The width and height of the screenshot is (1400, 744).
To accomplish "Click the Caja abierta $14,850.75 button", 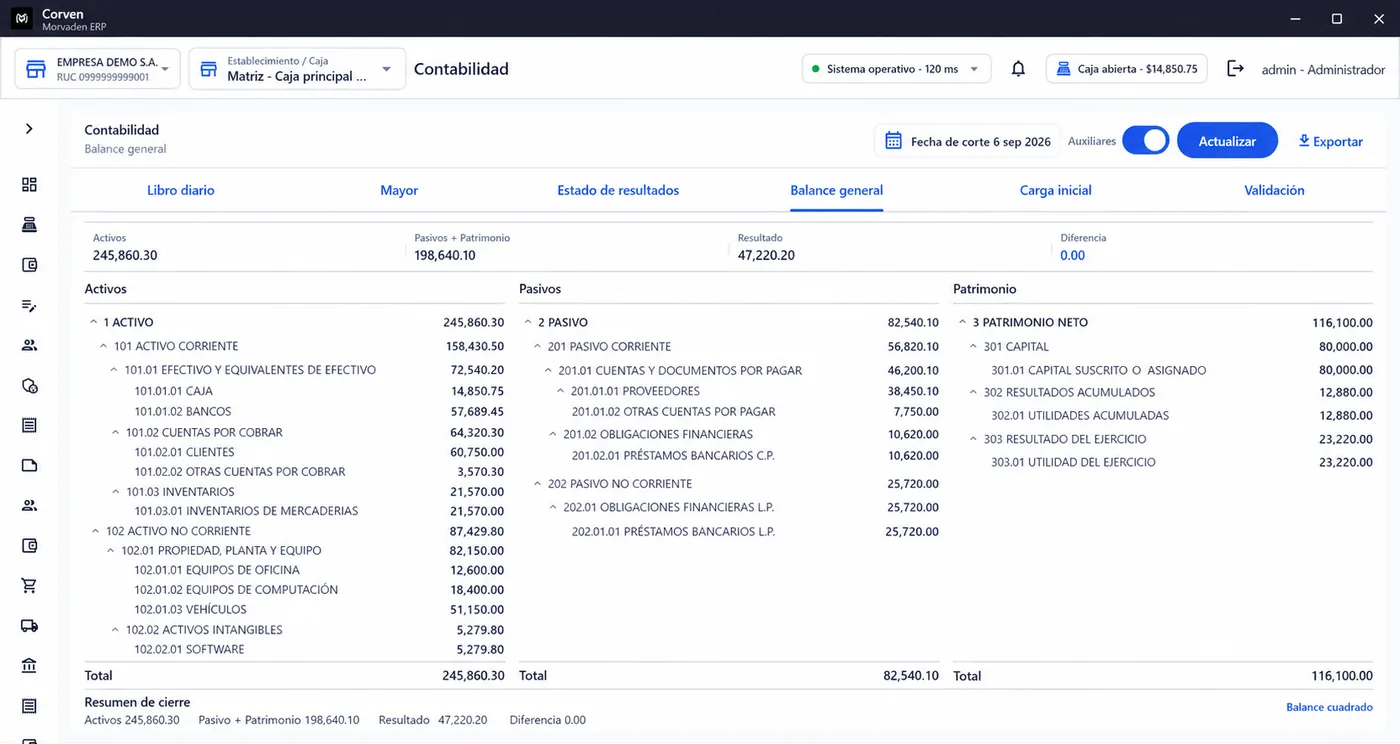I will (1127, 69).
